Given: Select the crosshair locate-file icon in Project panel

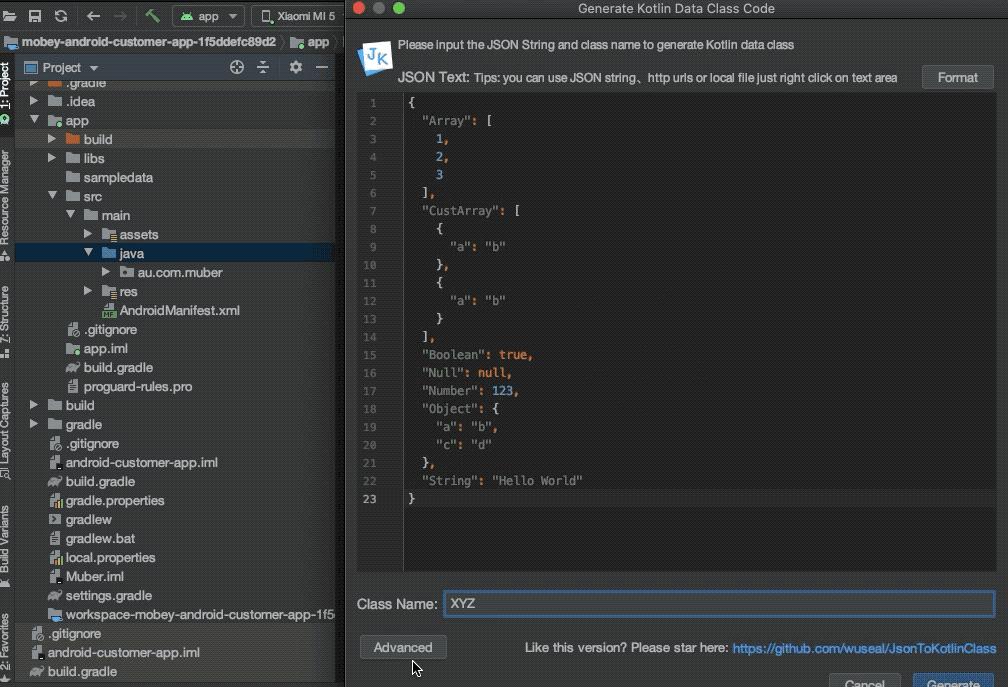Looking at the screenshot, I should [x=237, y=67].
